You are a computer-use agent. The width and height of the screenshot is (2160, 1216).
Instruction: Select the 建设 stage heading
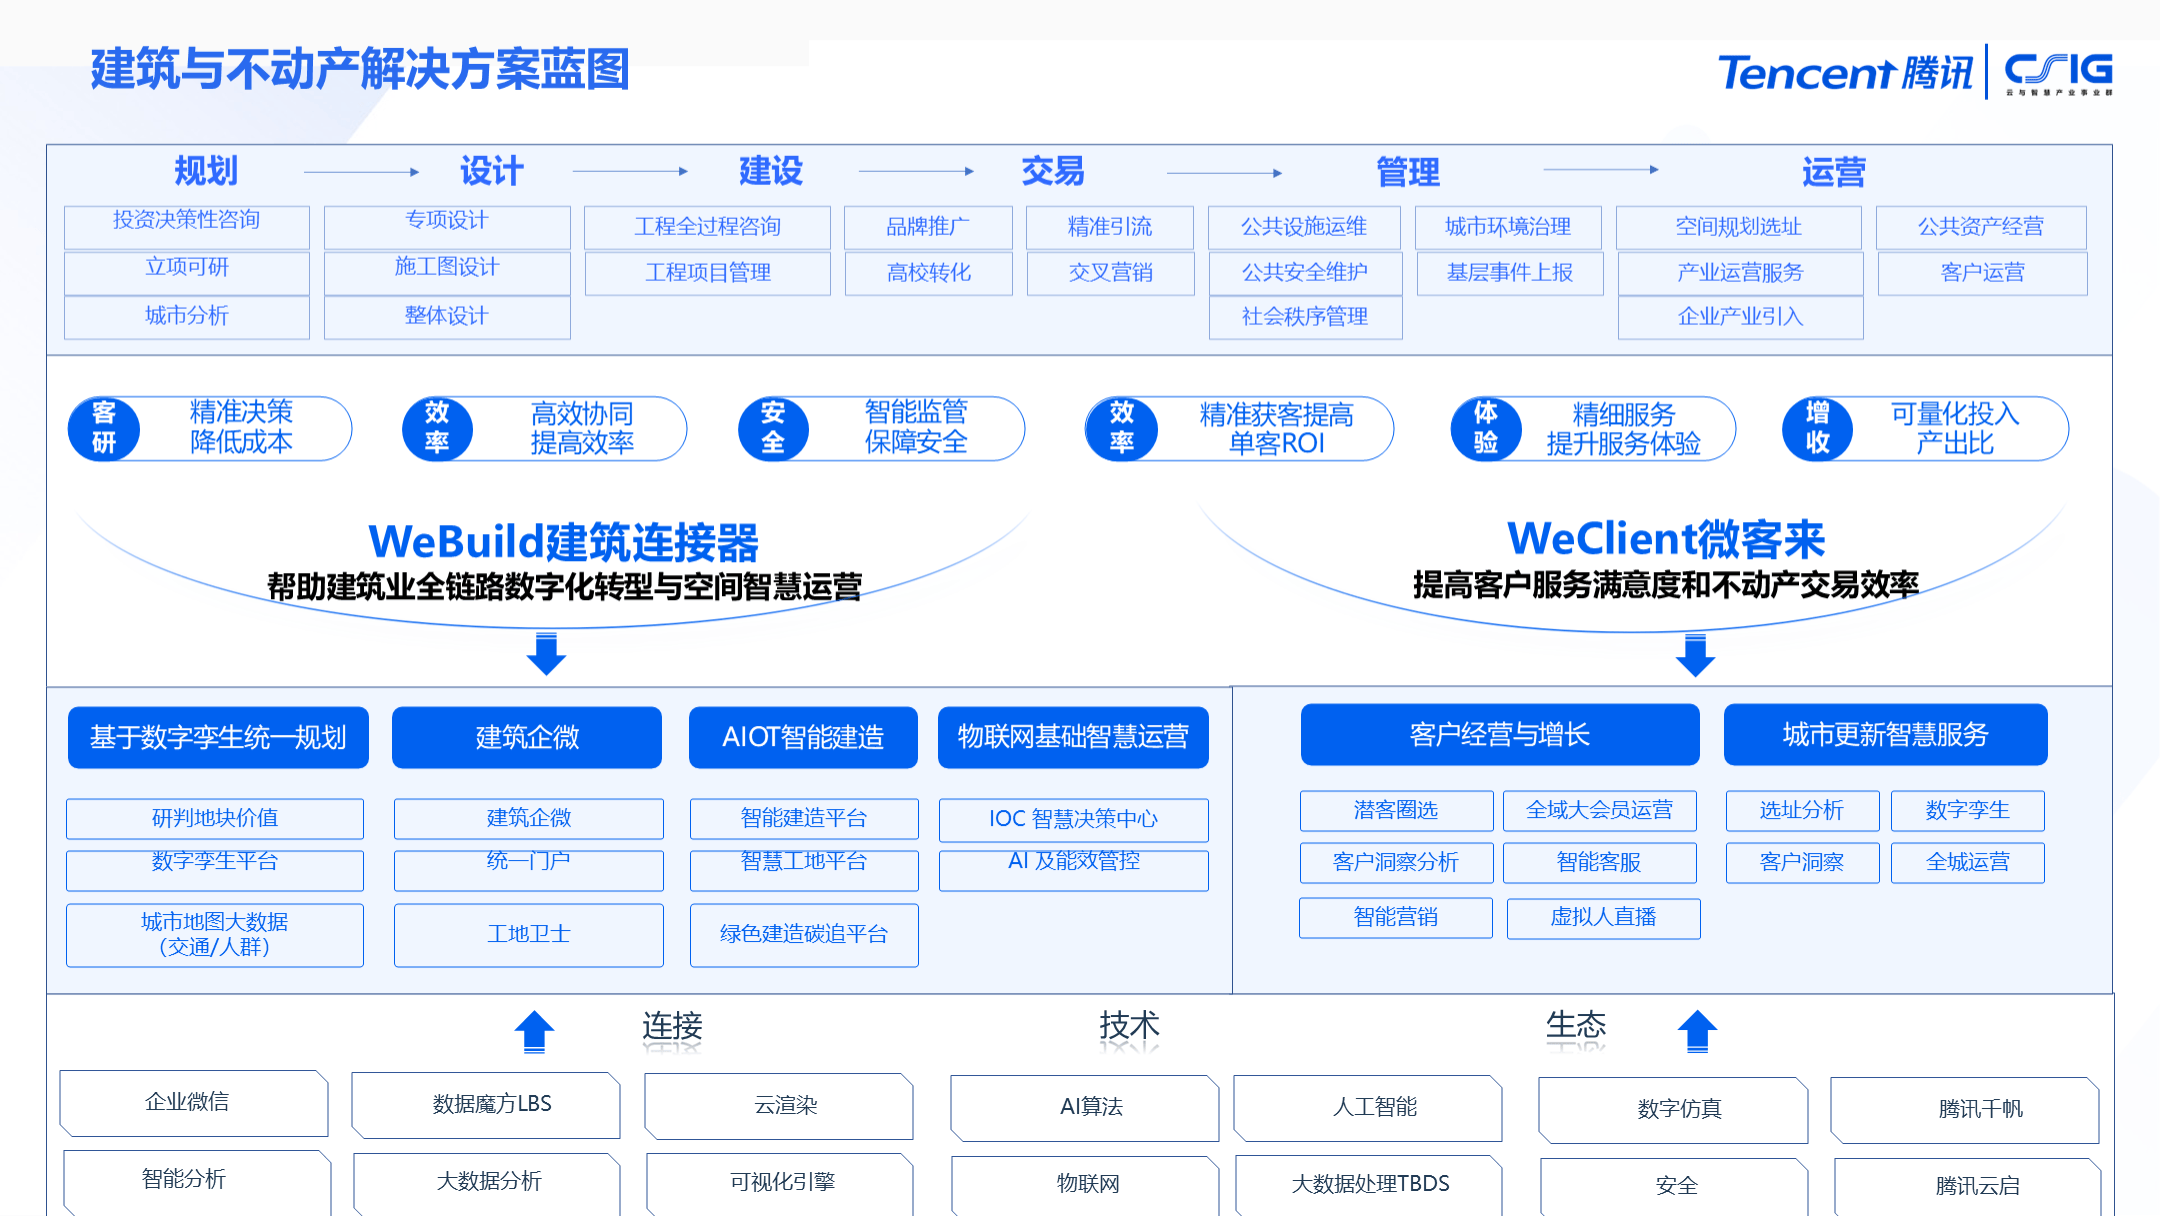coord(771,171)
